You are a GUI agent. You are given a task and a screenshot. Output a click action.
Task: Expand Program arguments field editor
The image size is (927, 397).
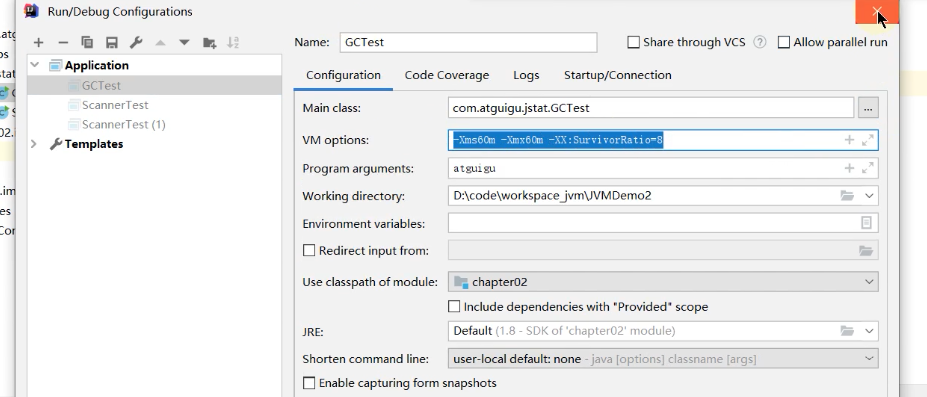(867, 168)
